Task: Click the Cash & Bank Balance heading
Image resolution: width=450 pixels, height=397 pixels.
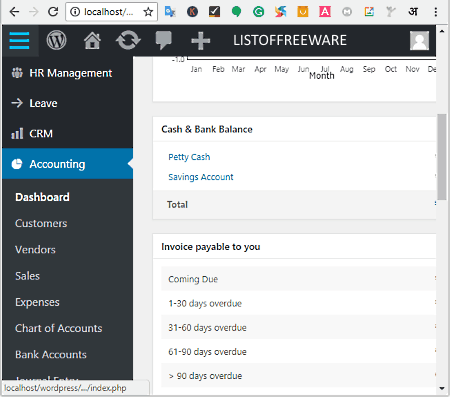Action: click(x=207, y=129)
